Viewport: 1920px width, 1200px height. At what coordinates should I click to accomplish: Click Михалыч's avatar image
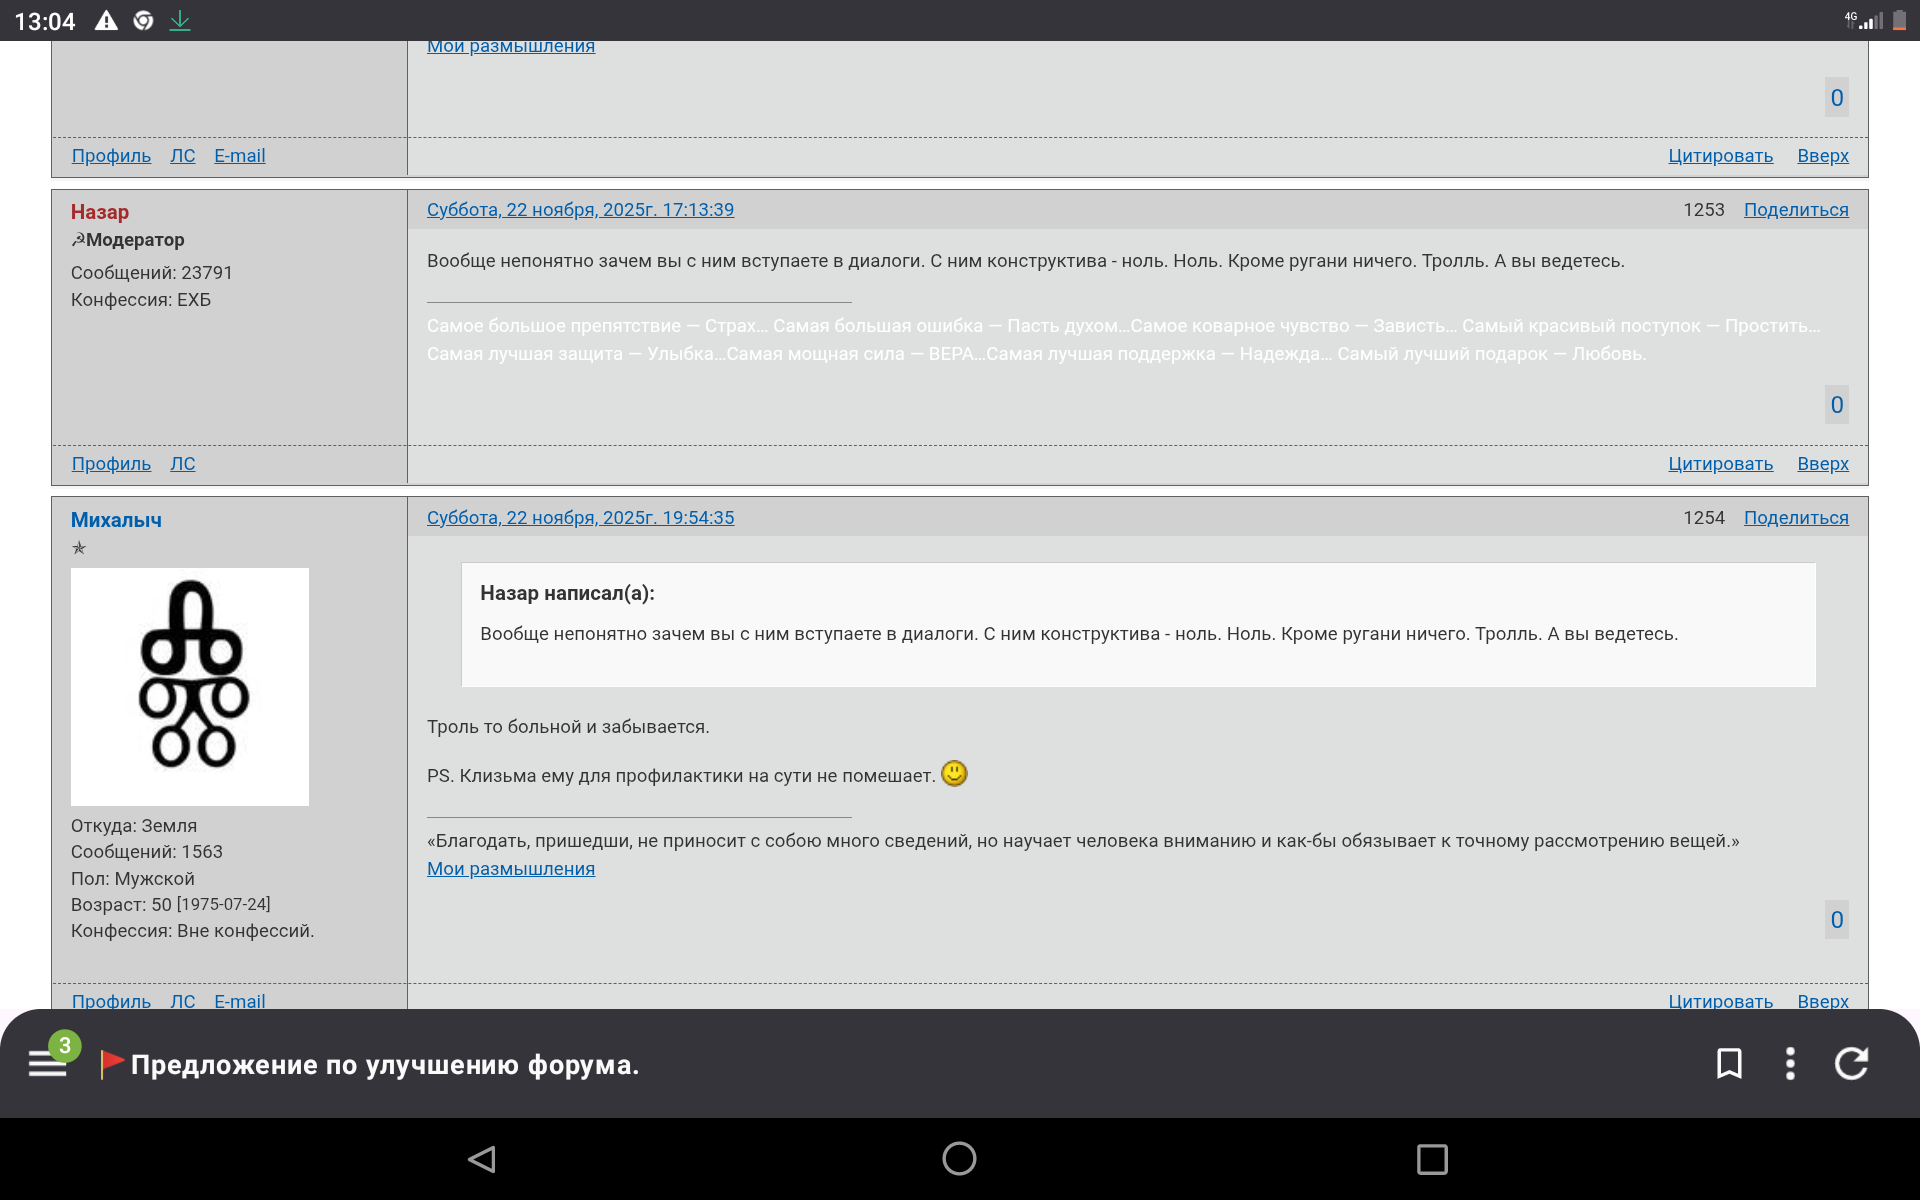click(x=190, y=686)
